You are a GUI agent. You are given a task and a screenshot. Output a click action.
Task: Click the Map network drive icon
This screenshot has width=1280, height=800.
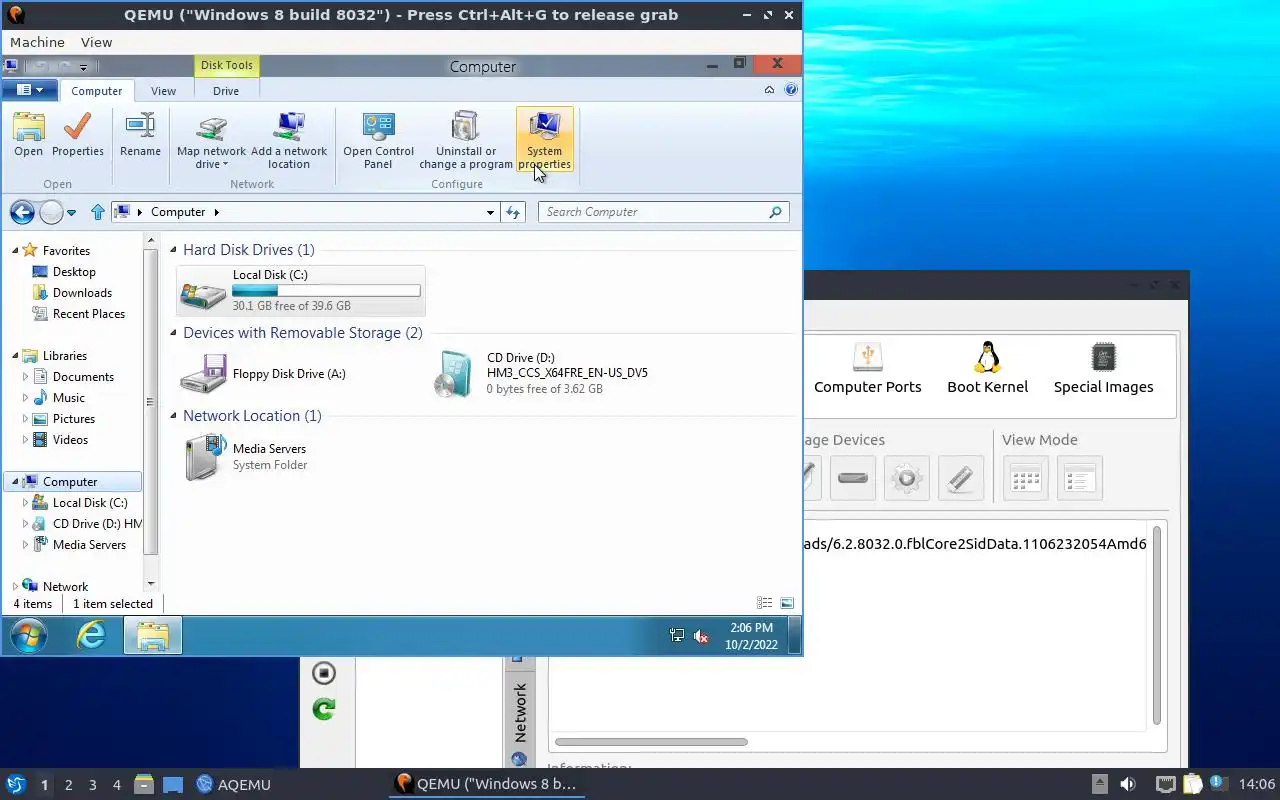tap(211, 127)
